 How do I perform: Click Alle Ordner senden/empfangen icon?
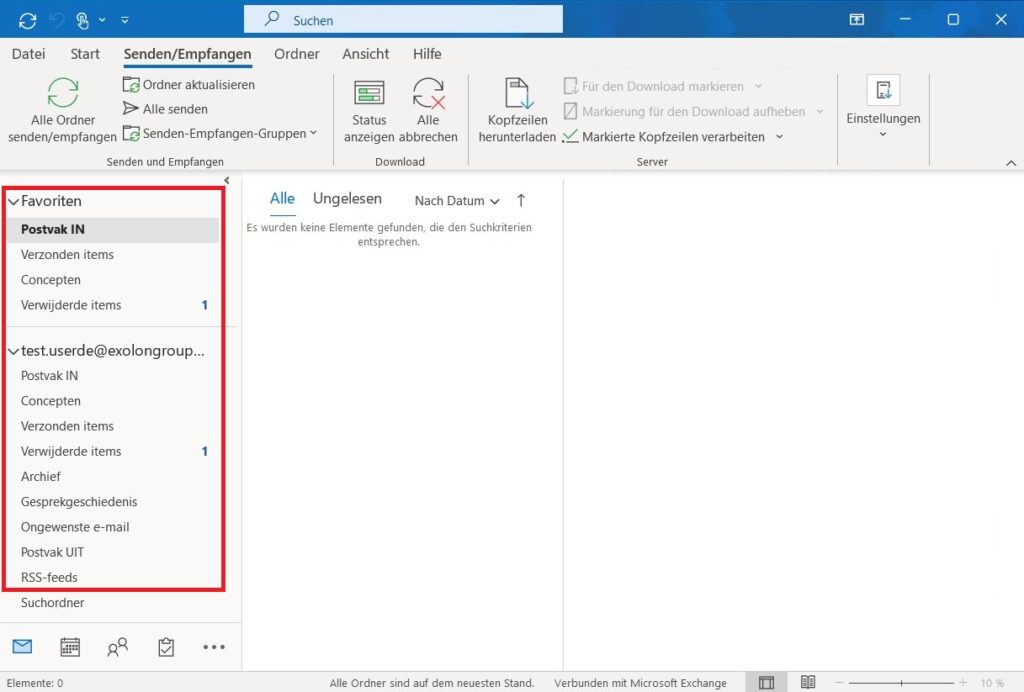coord(63,94)
